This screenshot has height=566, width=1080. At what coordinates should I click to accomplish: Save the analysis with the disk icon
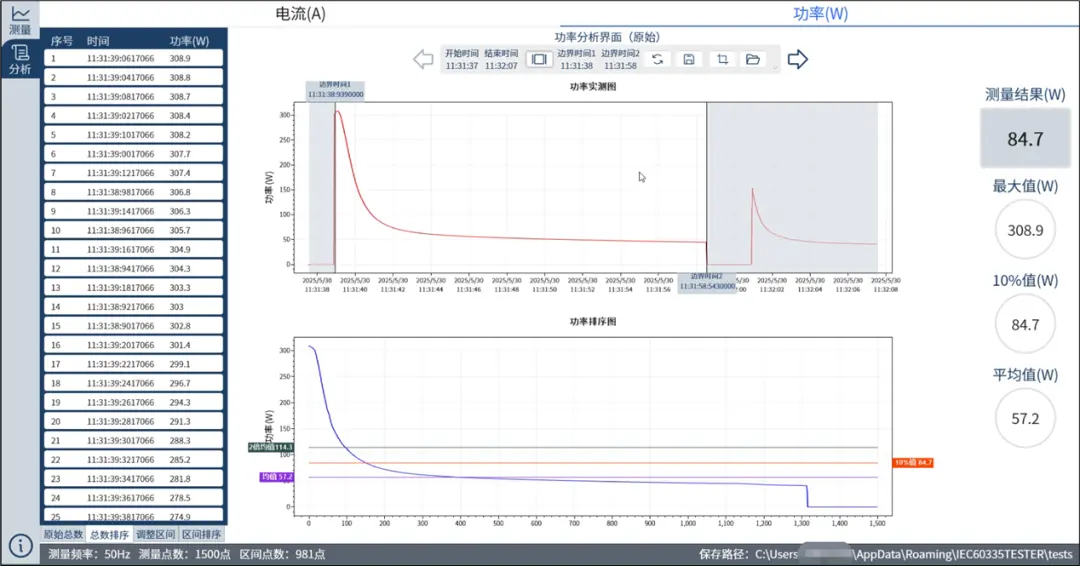(x=689, y=59)
